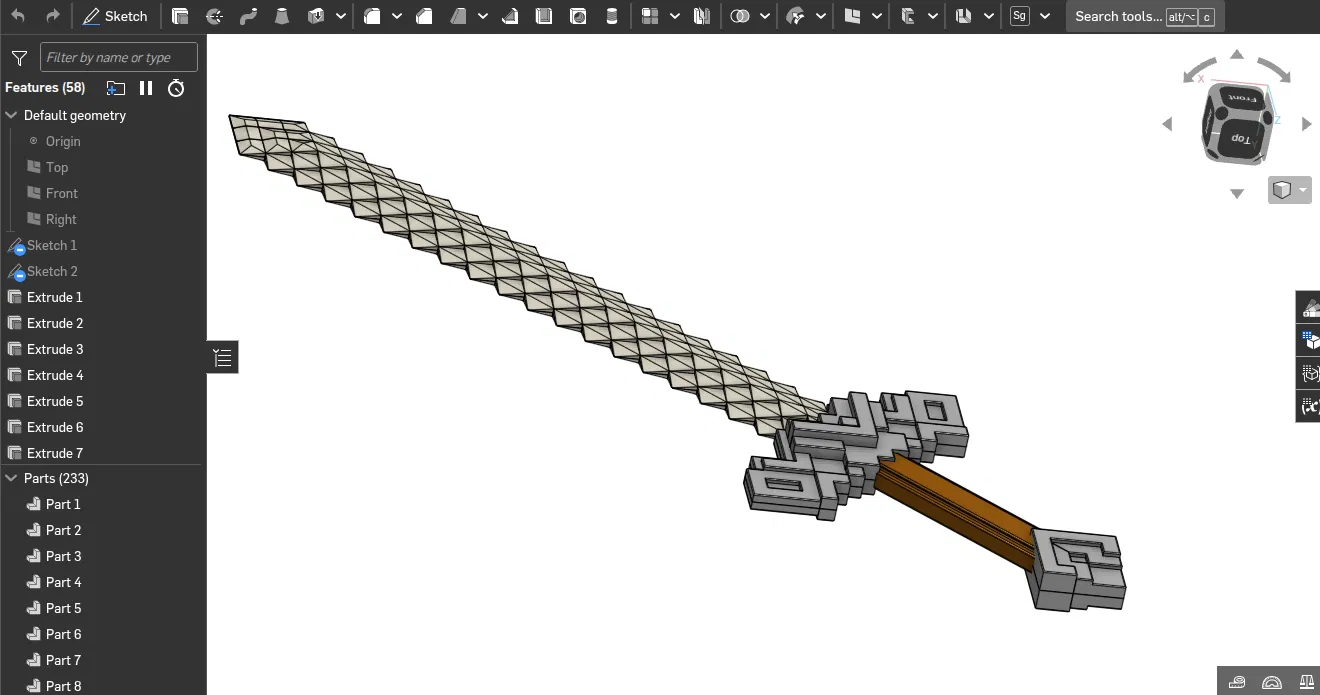
Task: Select the Chamfer tool
Action: [424, 16]
